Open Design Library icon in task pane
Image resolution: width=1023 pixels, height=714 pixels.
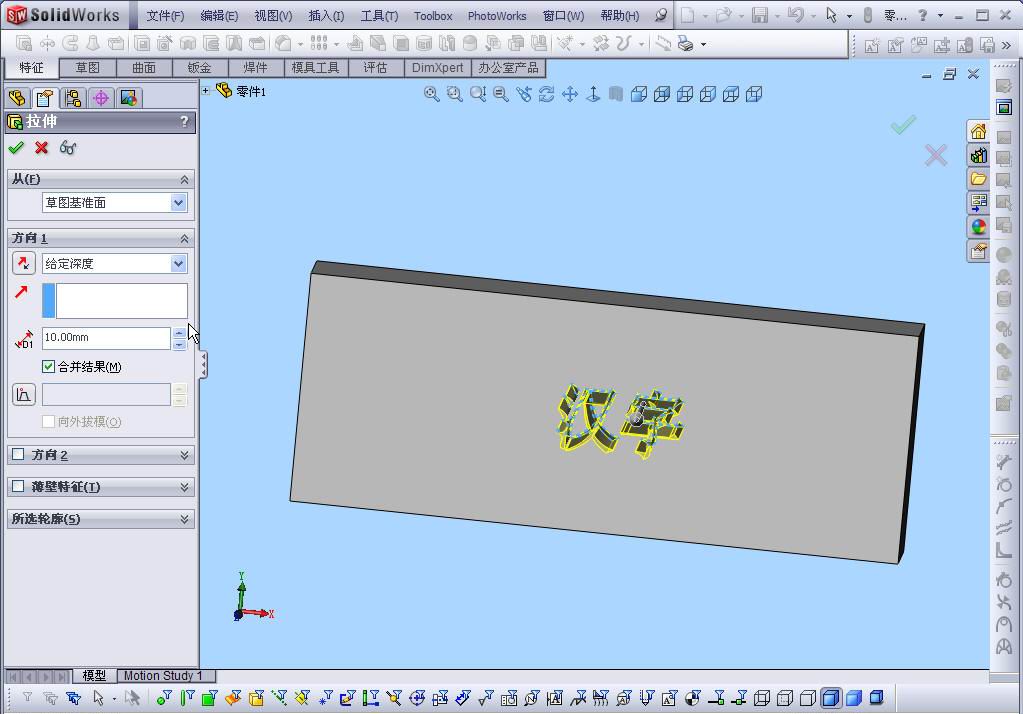point(978,155)
